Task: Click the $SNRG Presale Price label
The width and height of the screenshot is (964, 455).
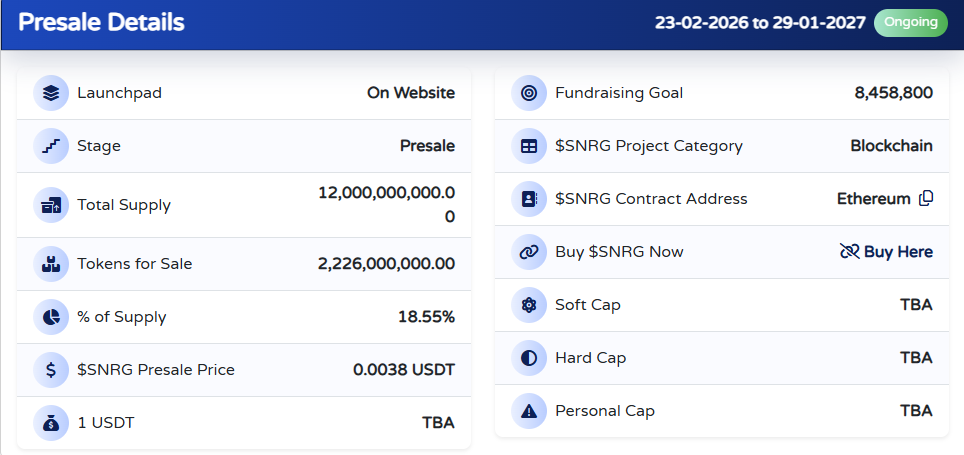Action: (156, 370)
